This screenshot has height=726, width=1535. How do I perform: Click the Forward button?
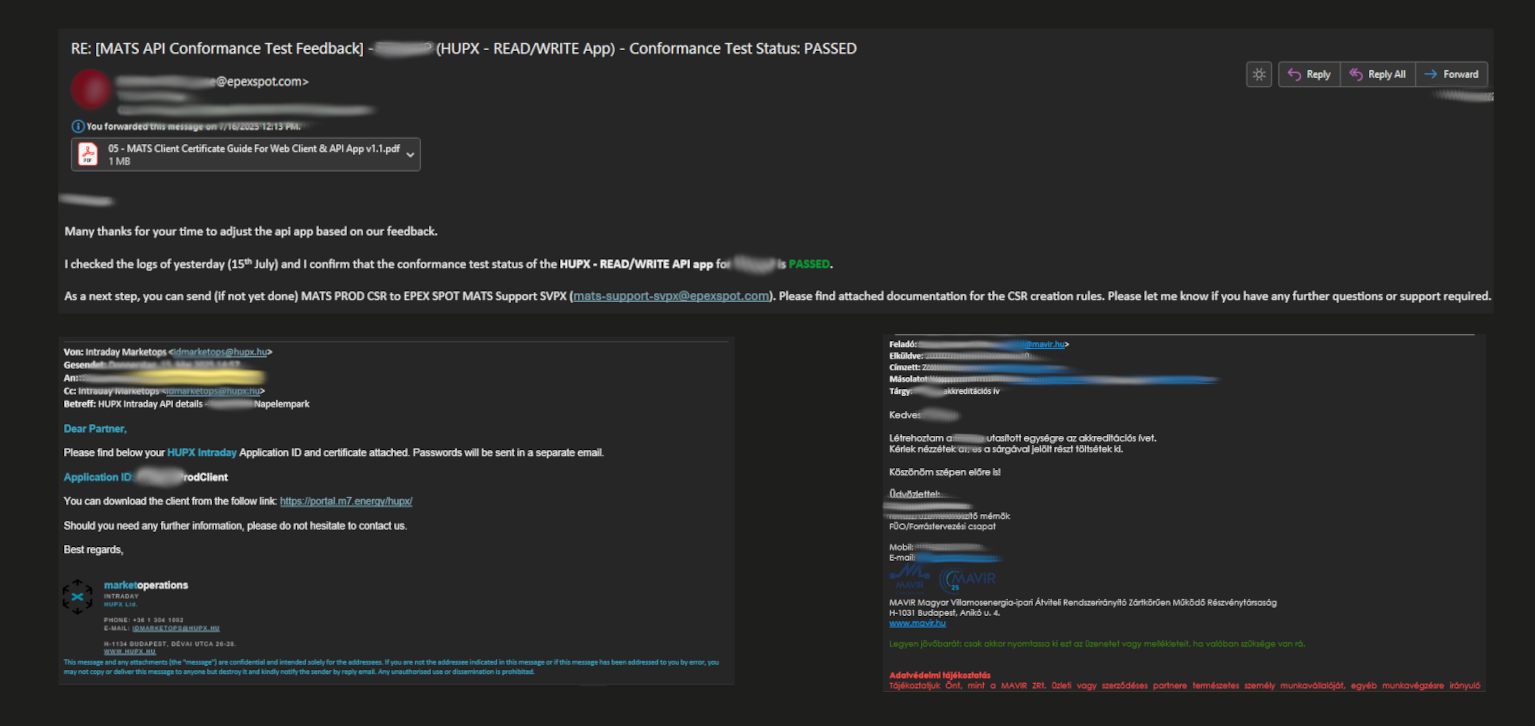(1451, 75)
